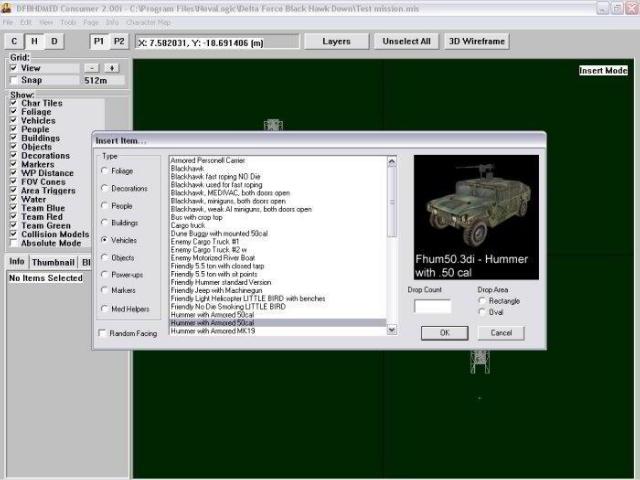The height and width of the screenshot is (480, 640).
Task: Cancel the Insert Item dialog
Action: (x=501, y=333)
